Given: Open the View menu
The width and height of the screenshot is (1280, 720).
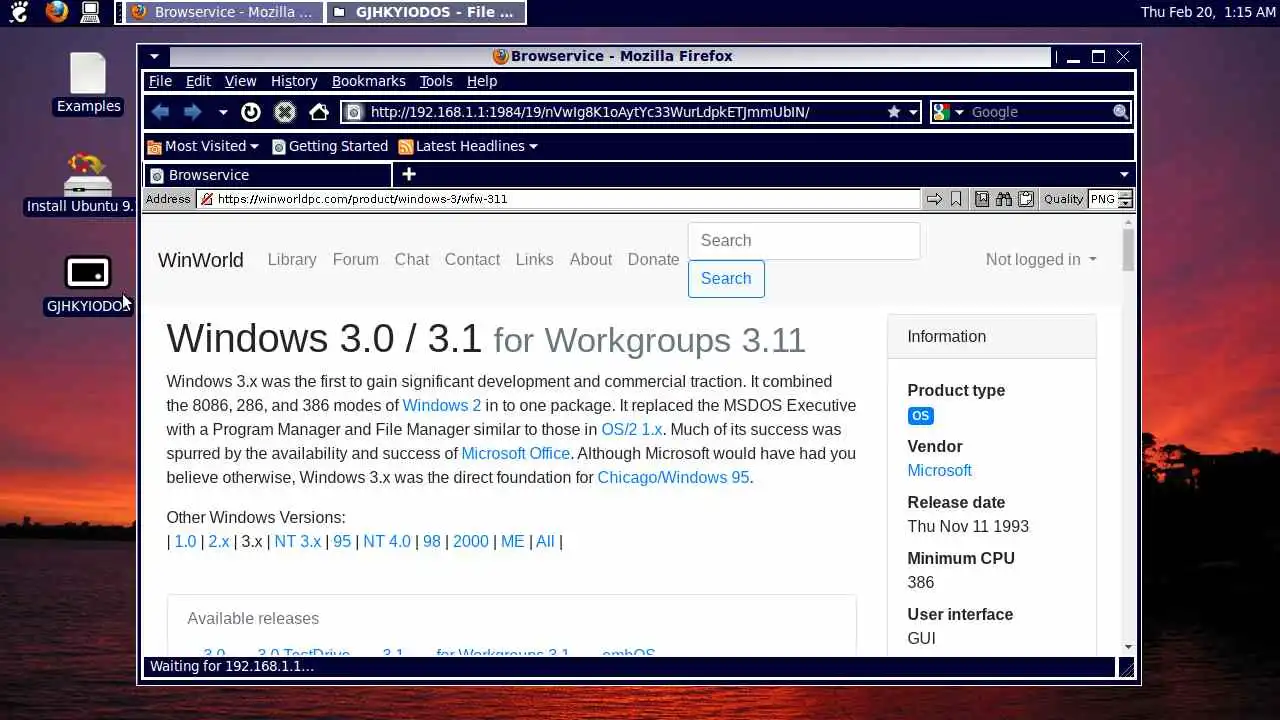Looking at the screenshot, I should pos(240,81).
